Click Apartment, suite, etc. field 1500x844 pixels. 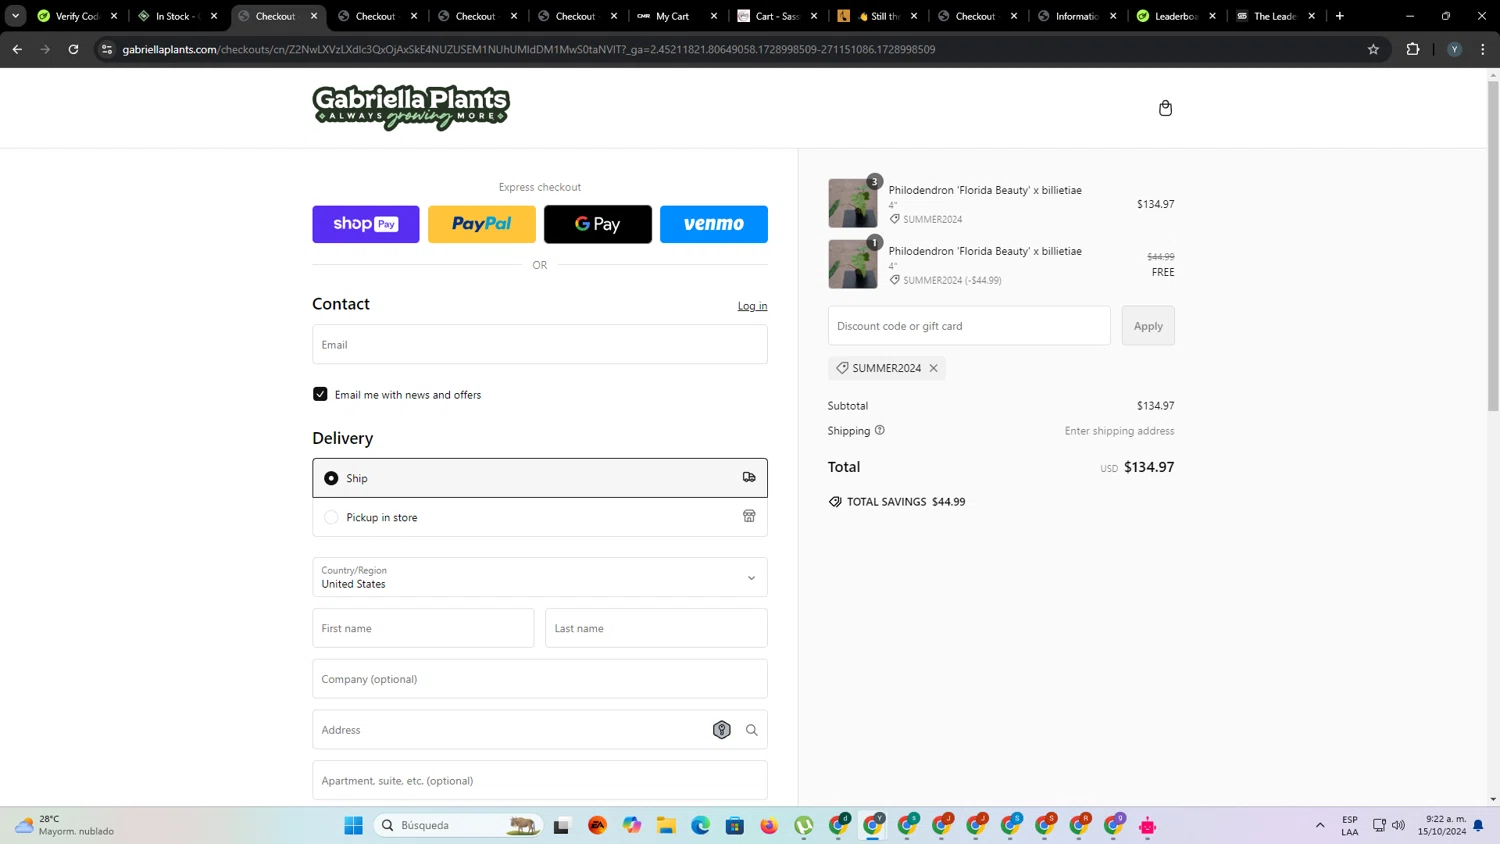[x=540, y=780]
